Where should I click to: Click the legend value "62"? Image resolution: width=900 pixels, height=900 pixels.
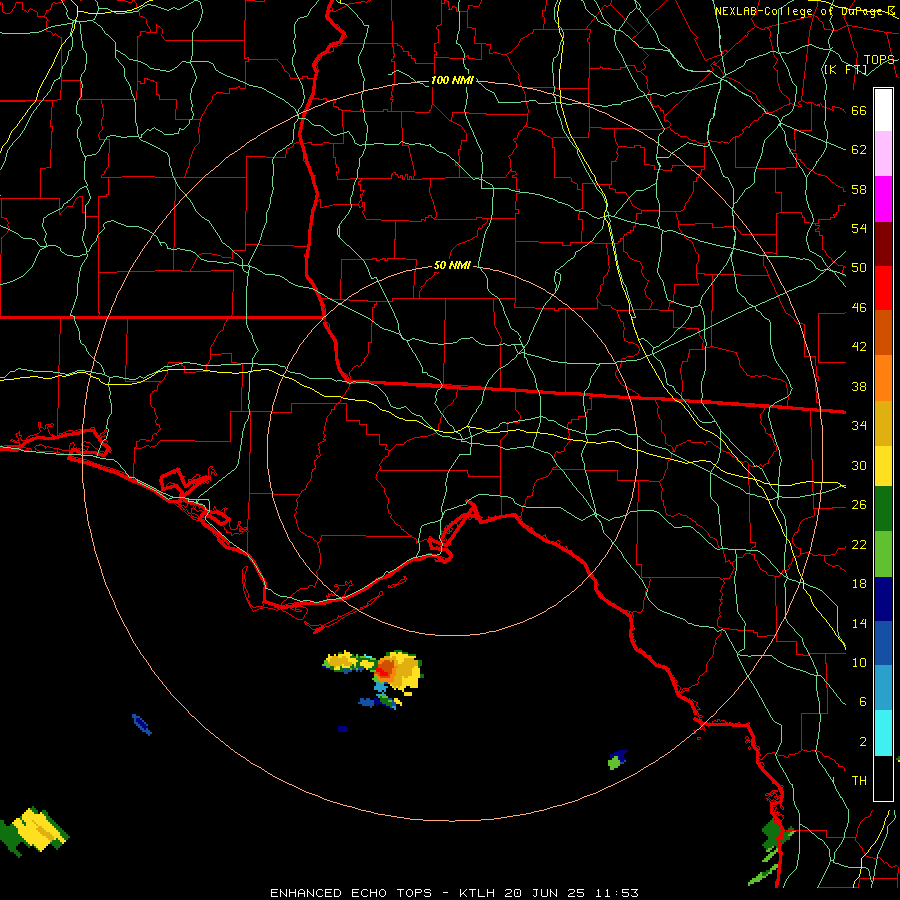click(x=859, y=150)
